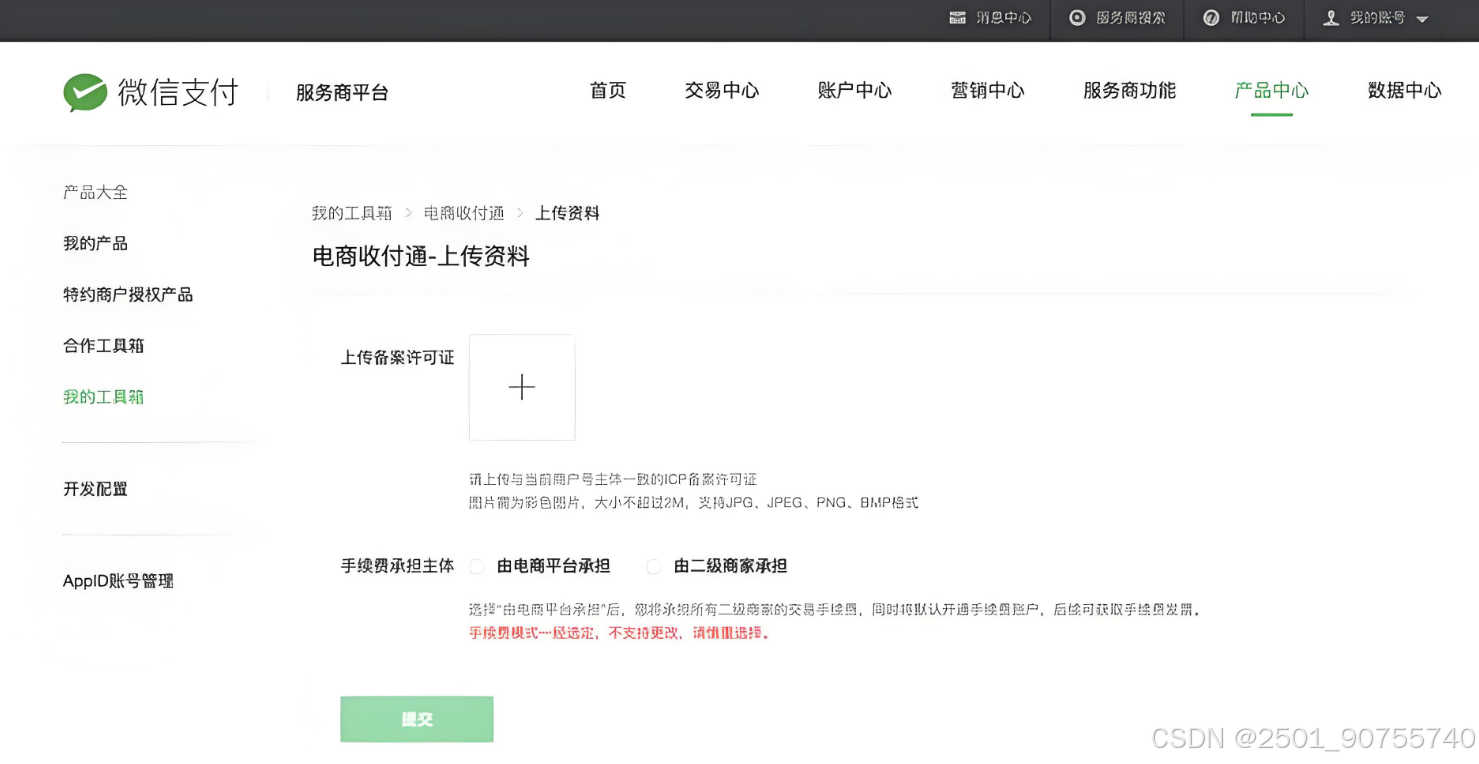Screen dimensions: 1479x764
Task: Open 合作工具箱 in the sidebar
Action: click(x=104, y=346)
